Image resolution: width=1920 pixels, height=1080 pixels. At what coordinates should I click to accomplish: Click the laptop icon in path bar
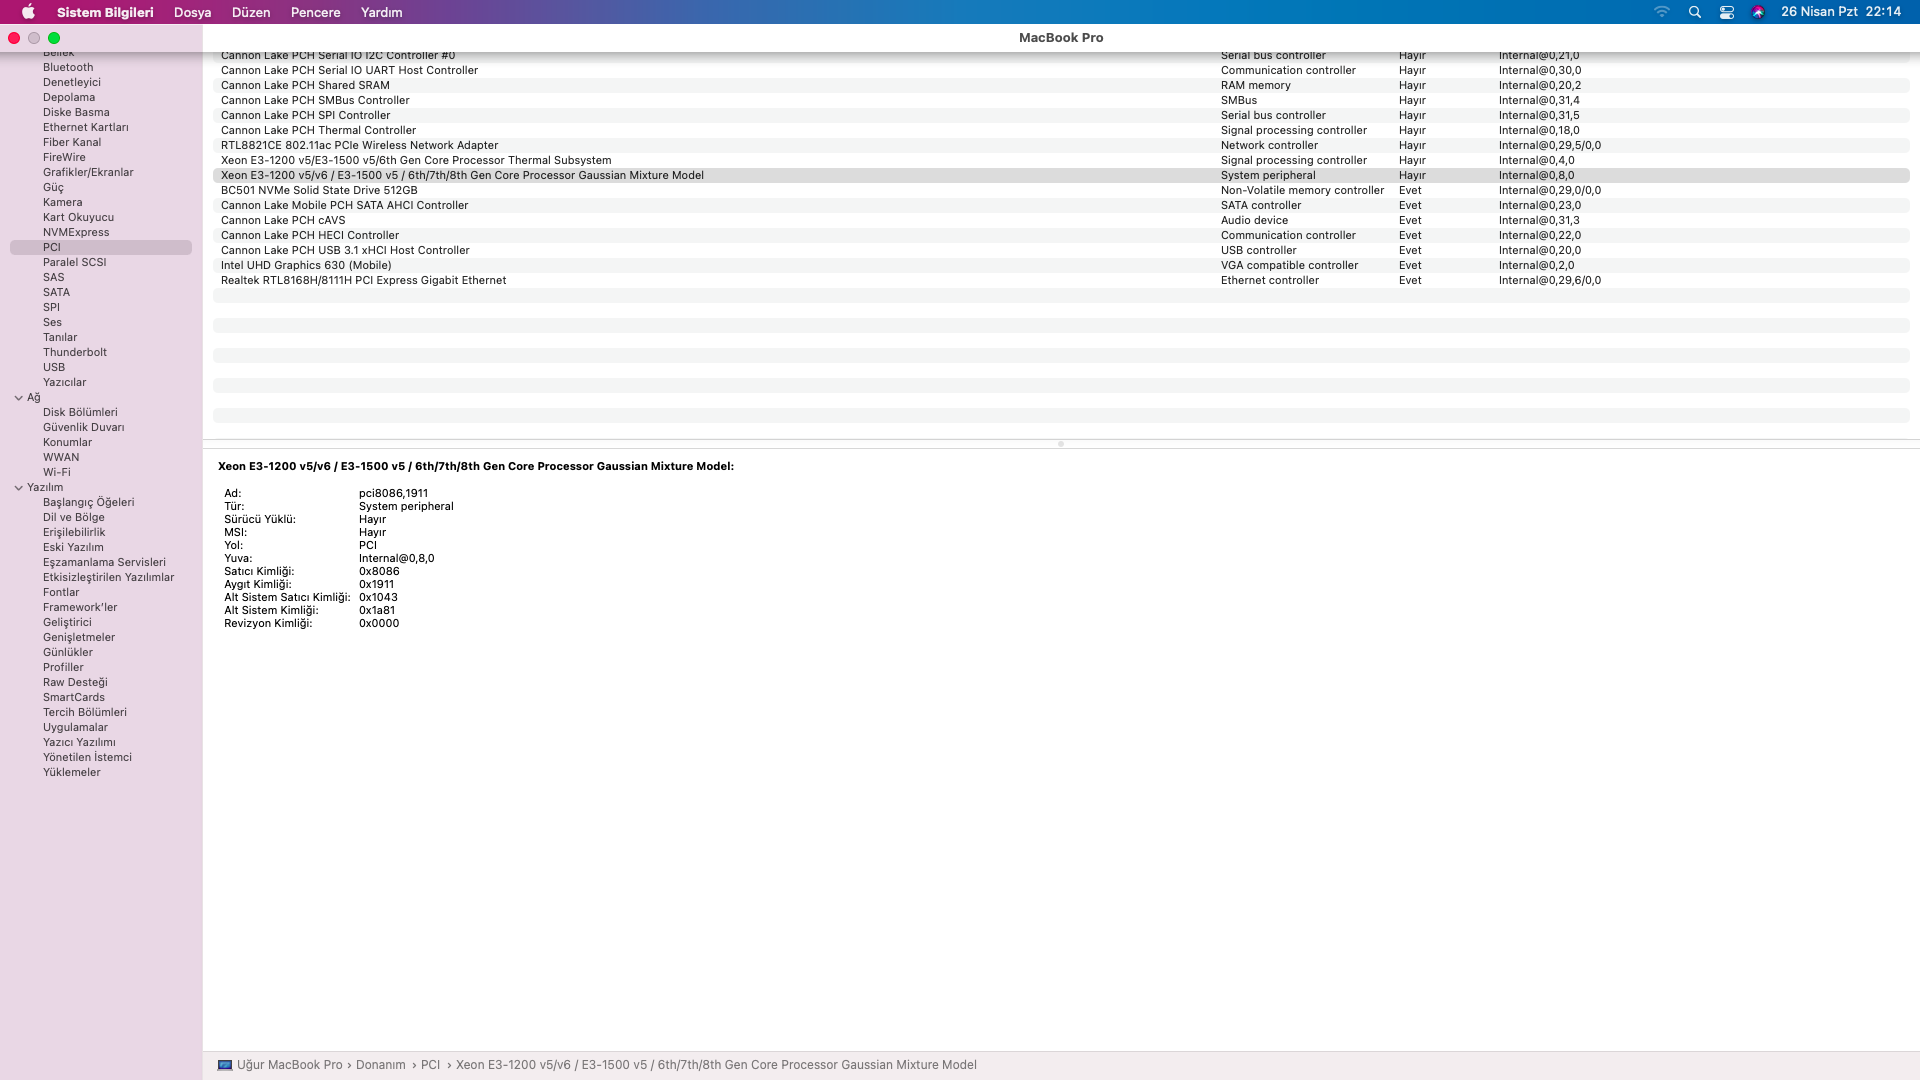pyautogui.click(x=225, y=1065)
